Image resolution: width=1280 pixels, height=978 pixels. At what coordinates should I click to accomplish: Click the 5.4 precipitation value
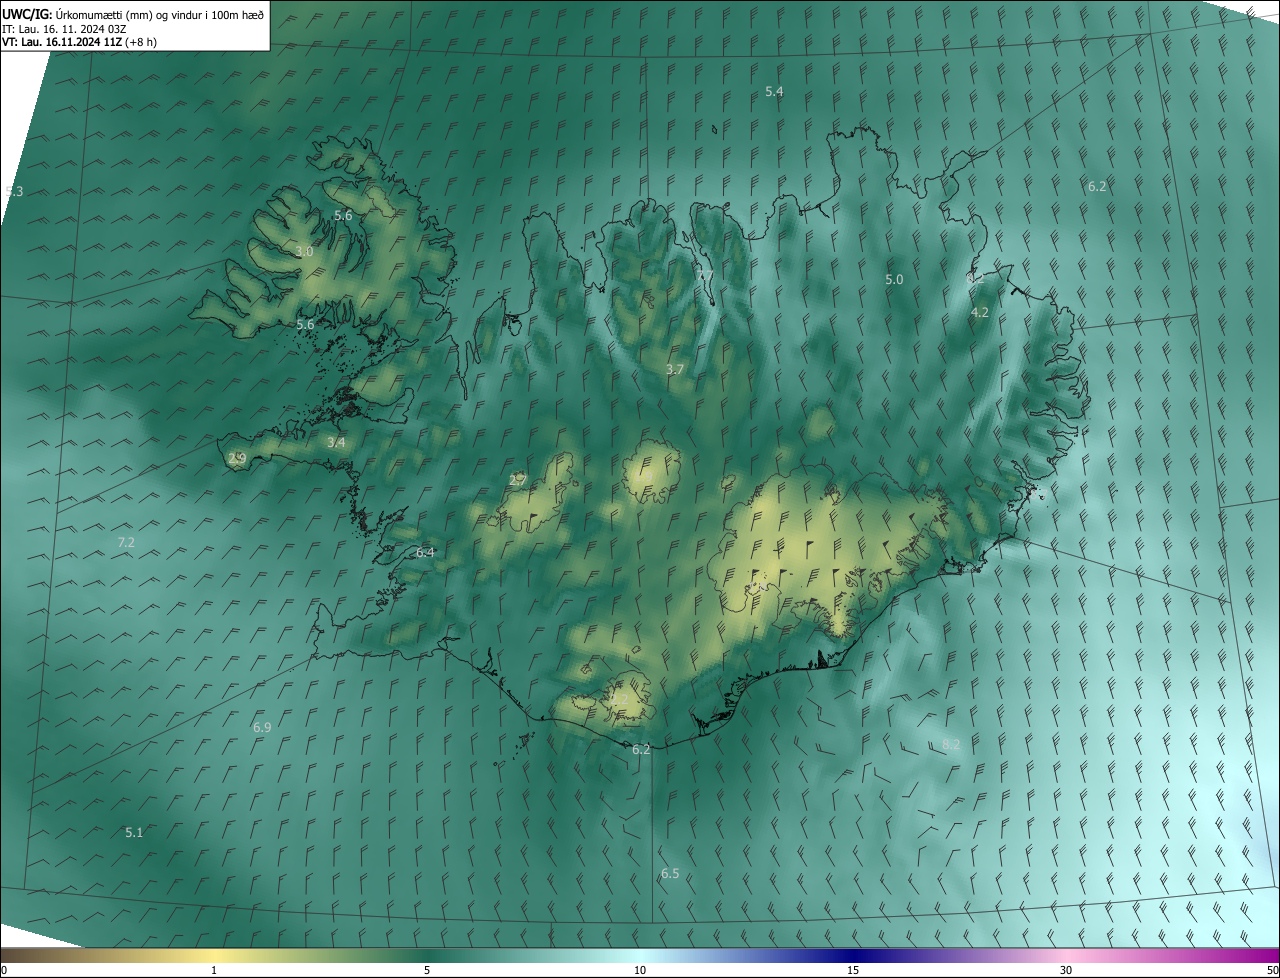[x=774, y=91]
